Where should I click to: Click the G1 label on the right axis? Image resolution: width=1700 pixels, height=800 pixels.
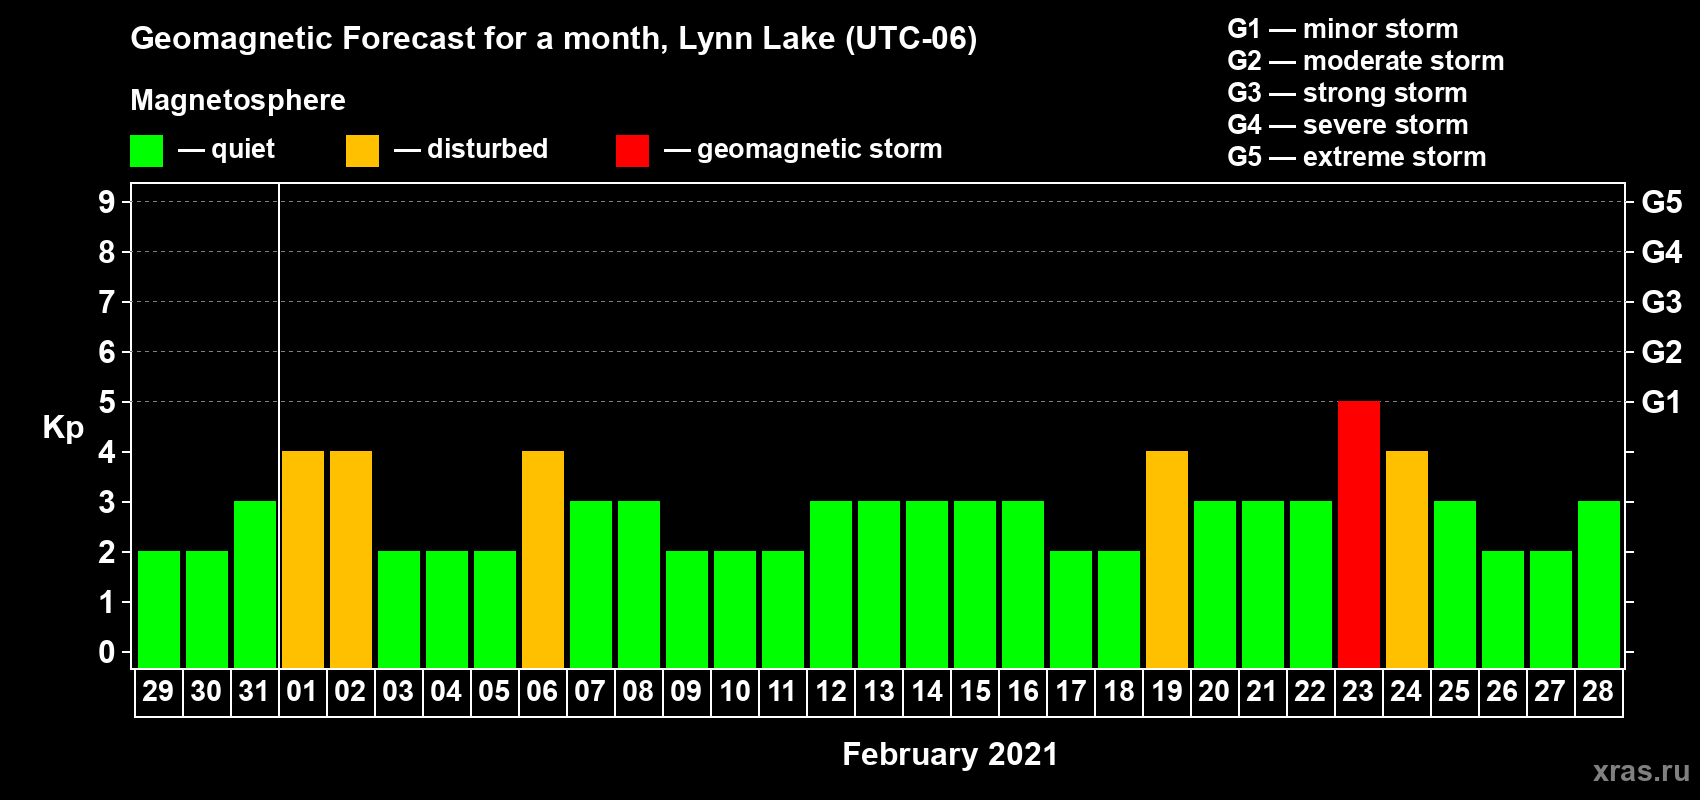click(1662, 402)
